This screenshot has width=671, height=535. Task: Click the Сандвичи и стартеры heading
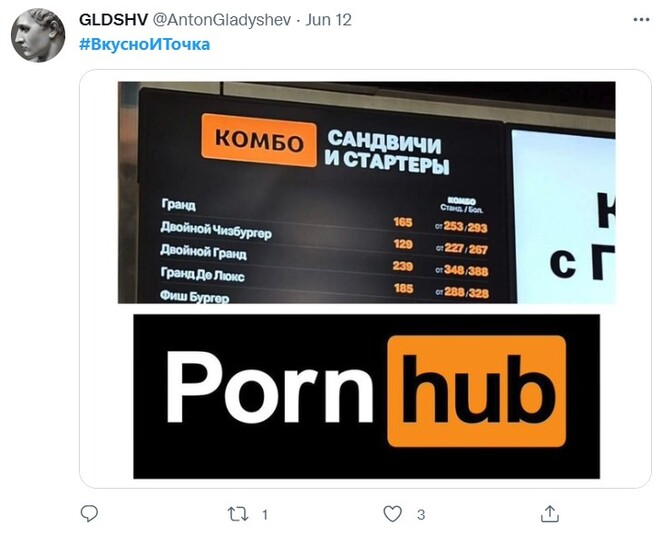(386, 153)
